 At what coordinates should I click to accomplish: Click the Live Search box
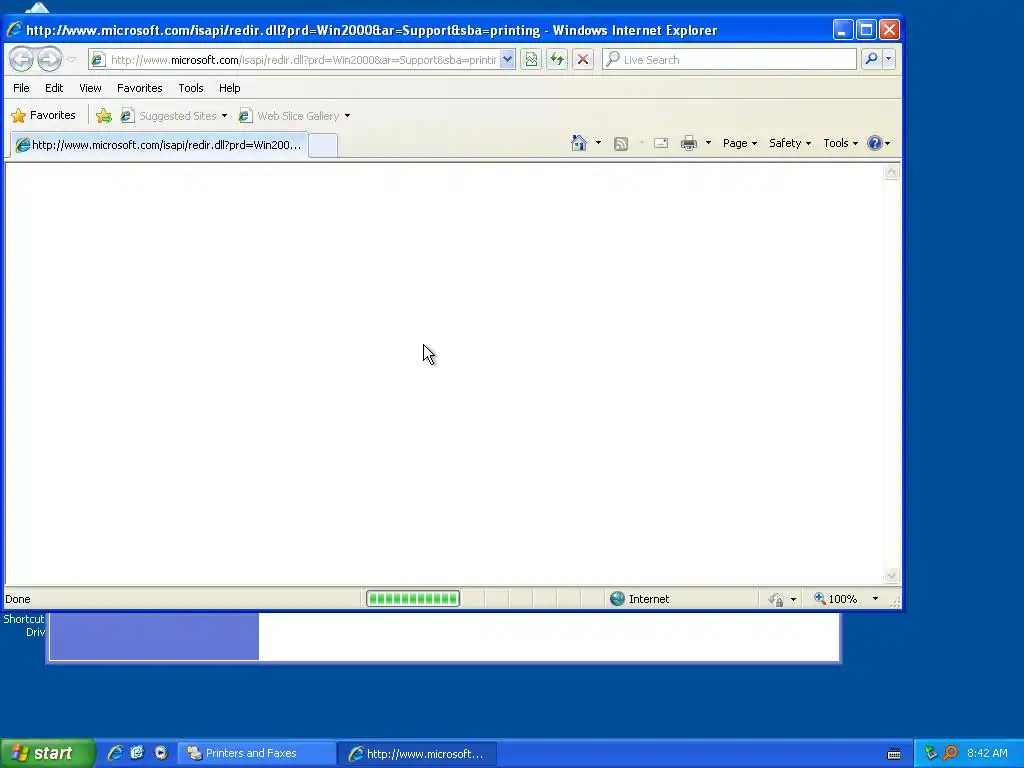pyautogui.click(x=730, y=59)
